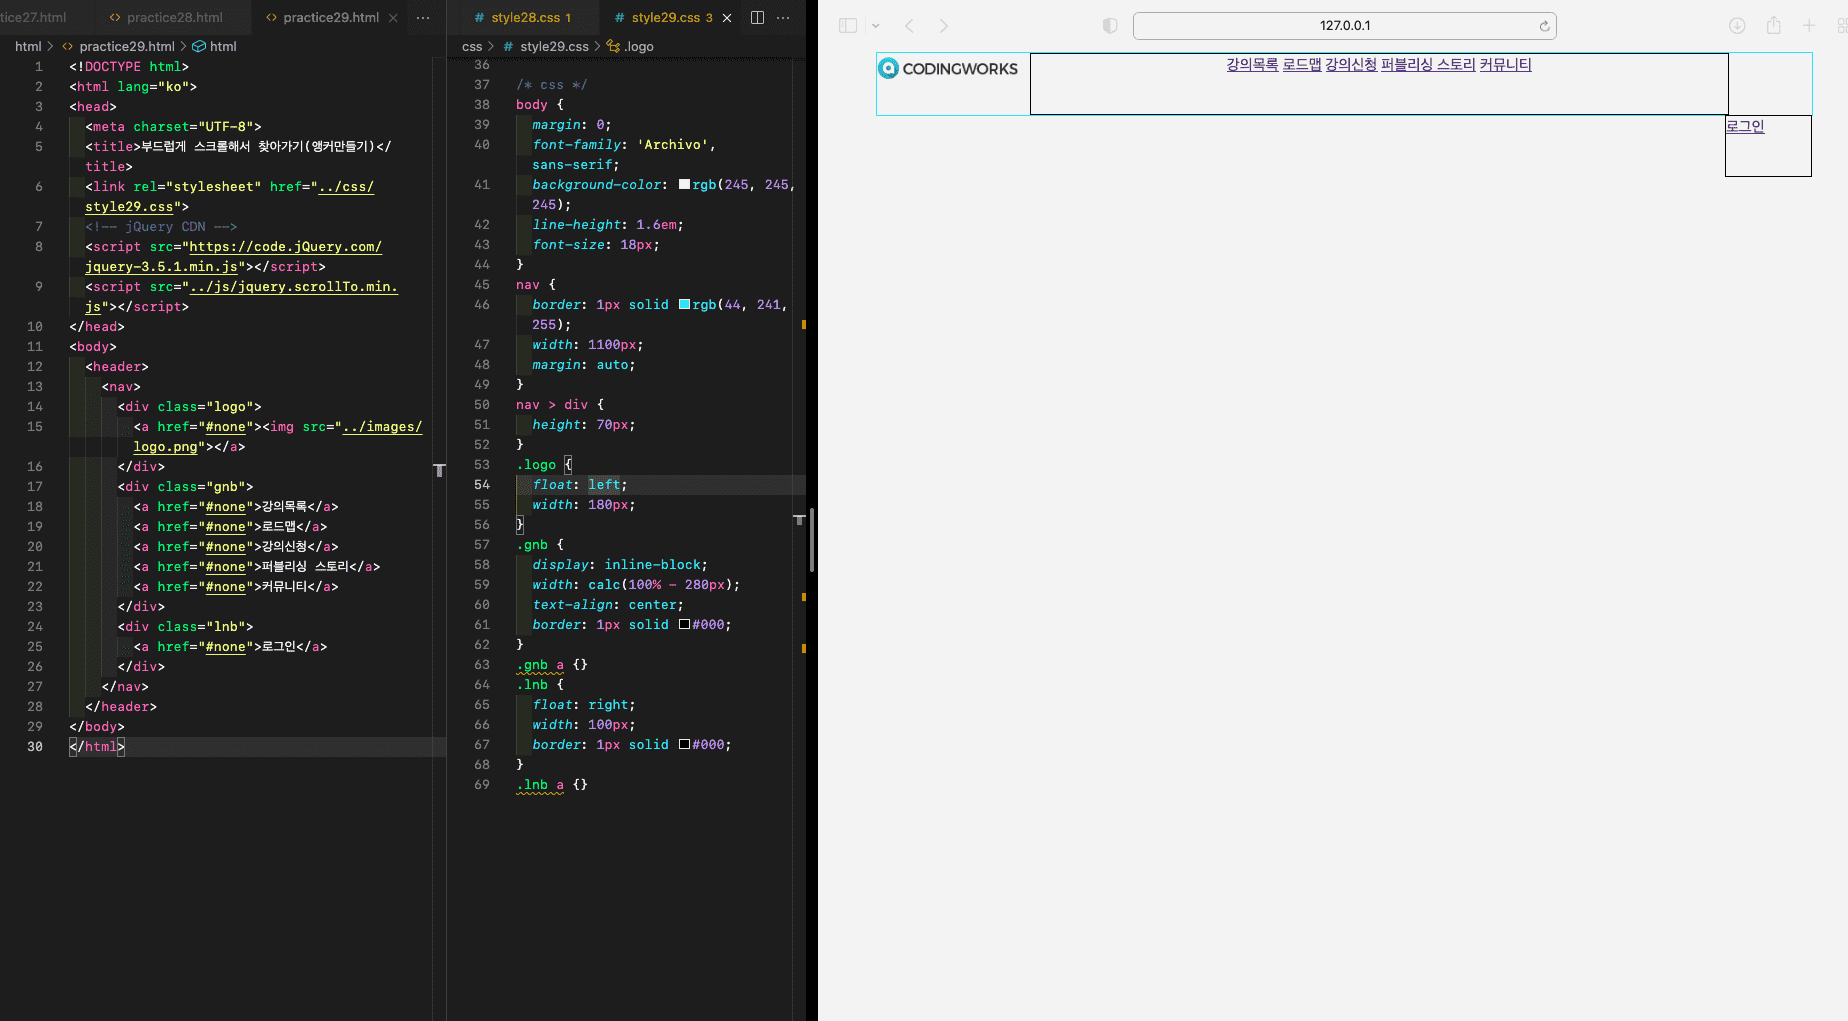Click line number 30 in the HTML gutter
The width and height of the screenshot is (1848, 1021).
pyautogui.click(x=35, y=747)
